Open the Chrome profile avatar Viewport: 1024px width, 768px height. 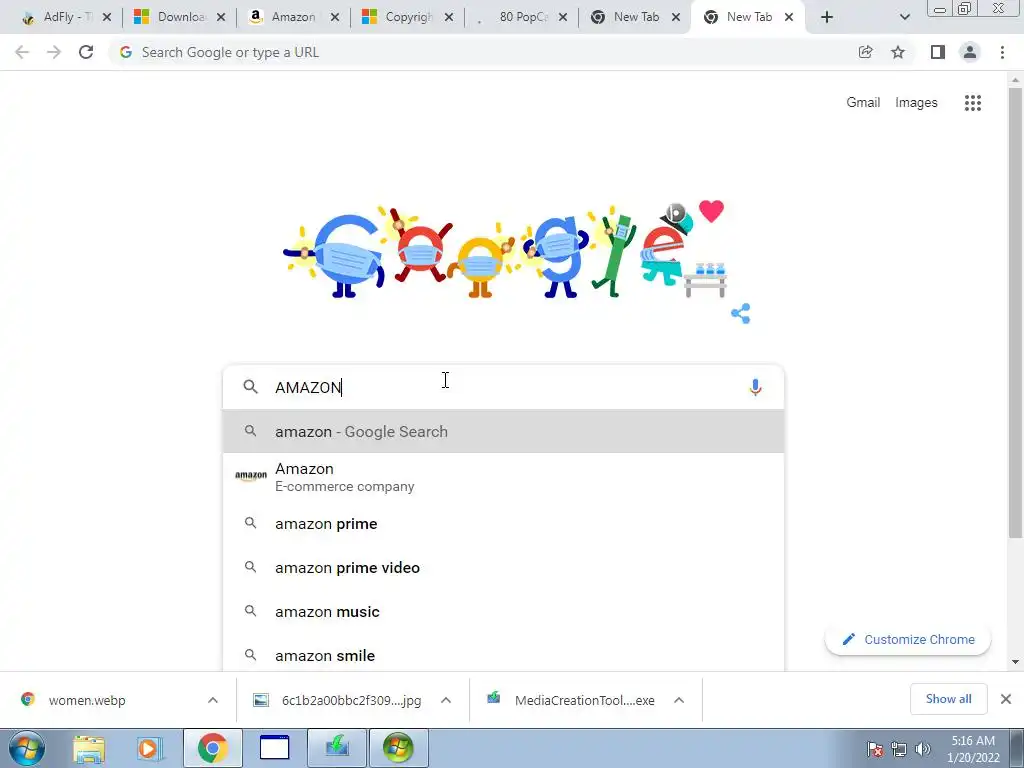[x=970, y=52]
